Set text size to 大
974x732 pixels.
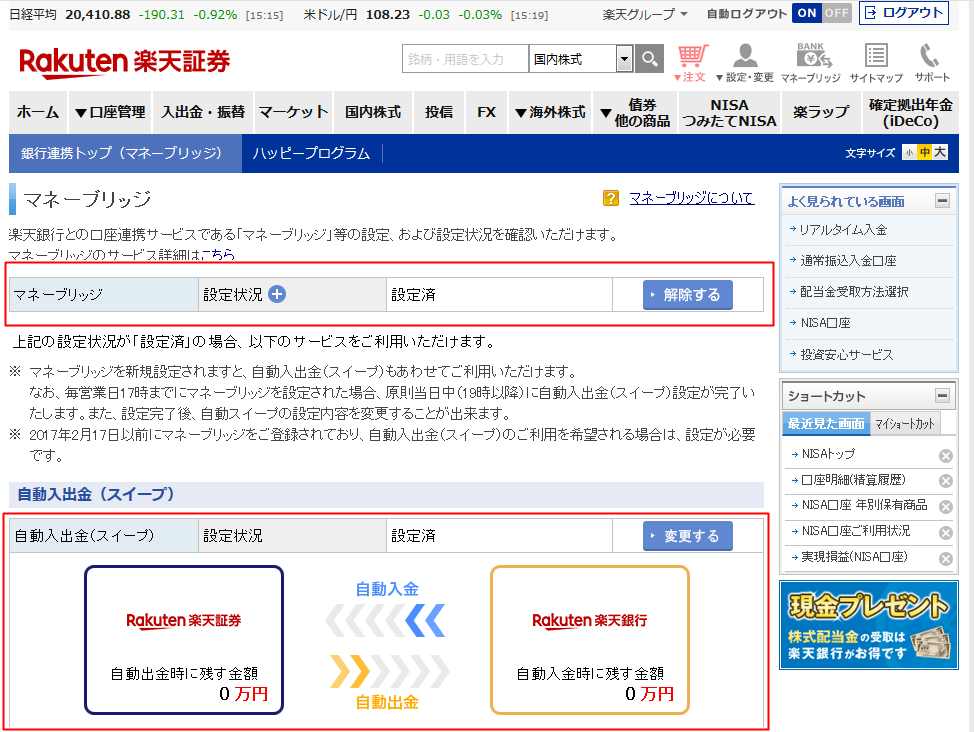click(x=940, y=152)
